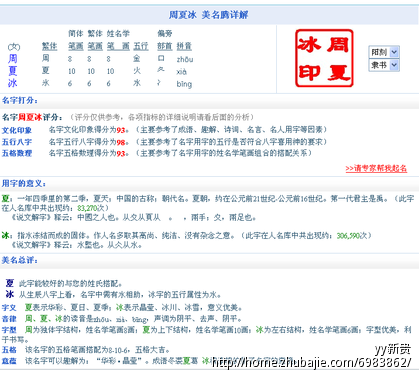
Task: Open the 五格数理 score link
Action: coord(17,153)
